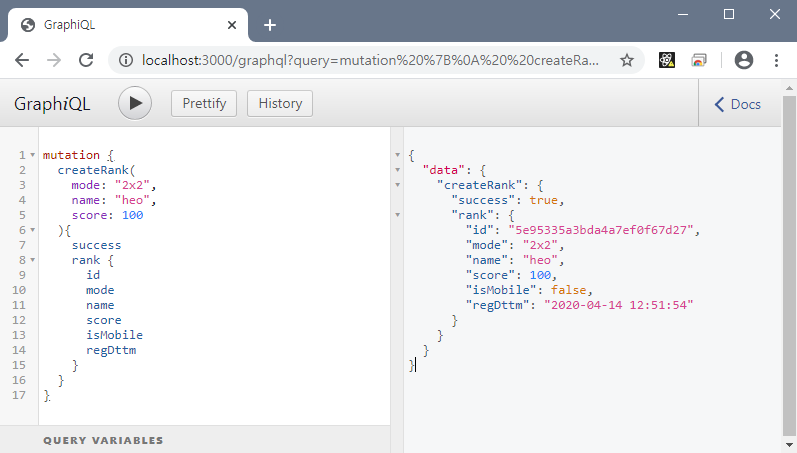Viewport: 797px width, 453px height.
Task: Run the GraphQL mutation with play button
Action: click(x=135, y=103)
